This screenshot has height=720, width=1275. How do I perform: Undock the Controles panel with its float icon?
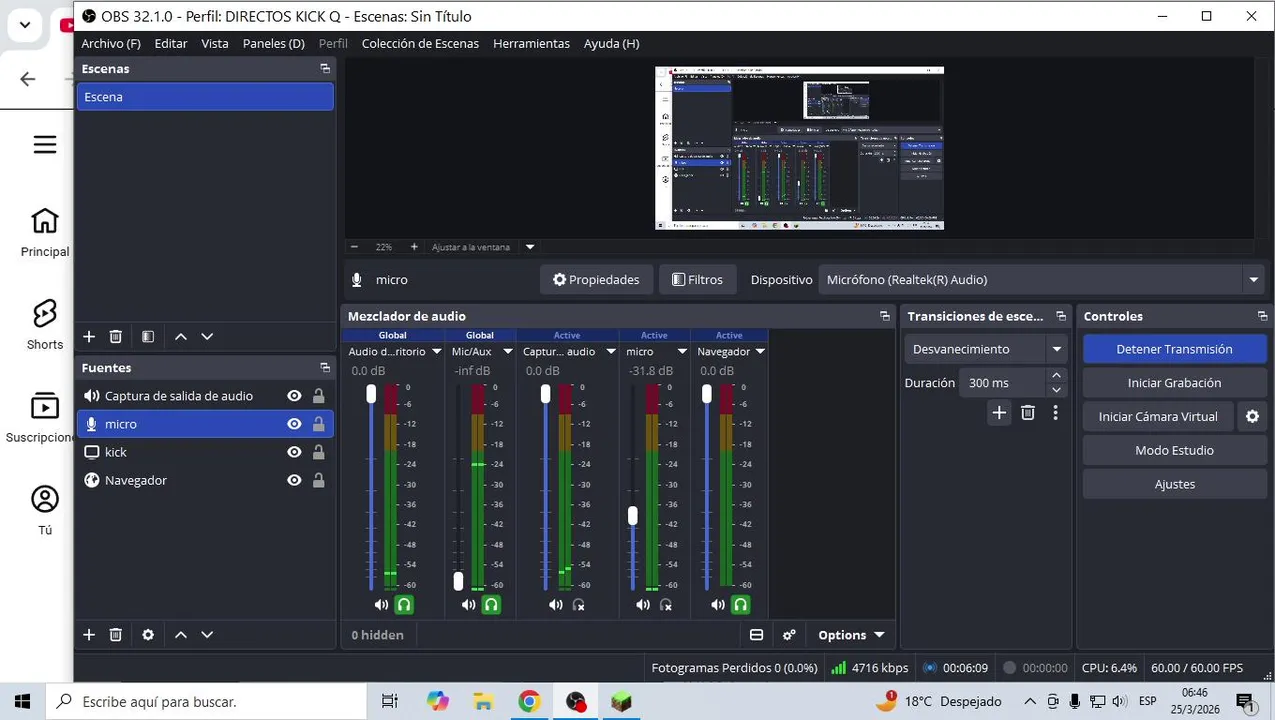(1263, 316)
